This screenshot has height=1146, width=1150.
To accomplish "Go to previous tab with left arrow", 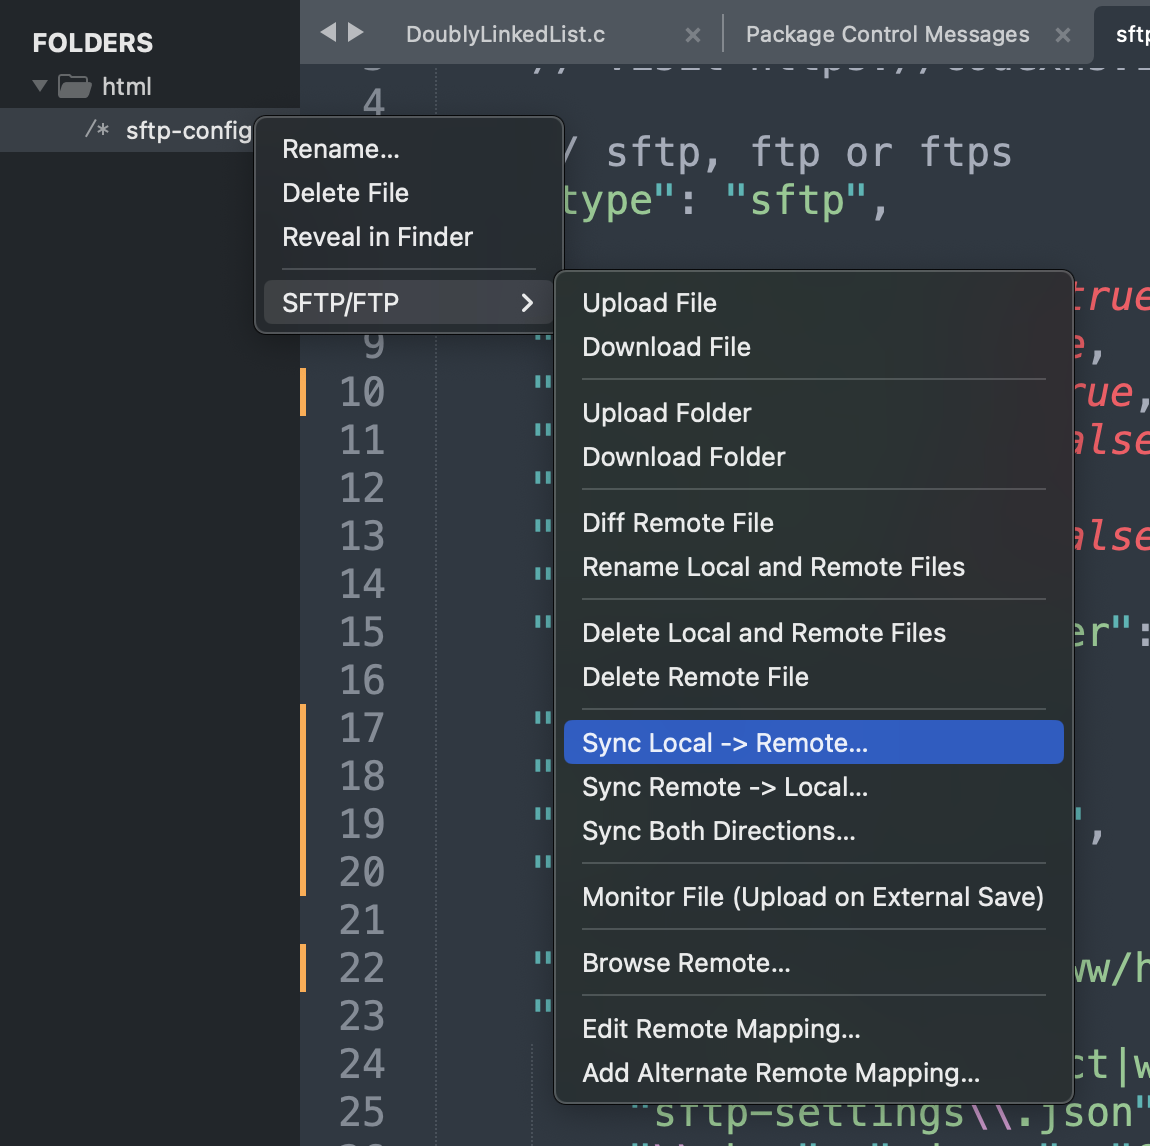I will tap(329, 32).
